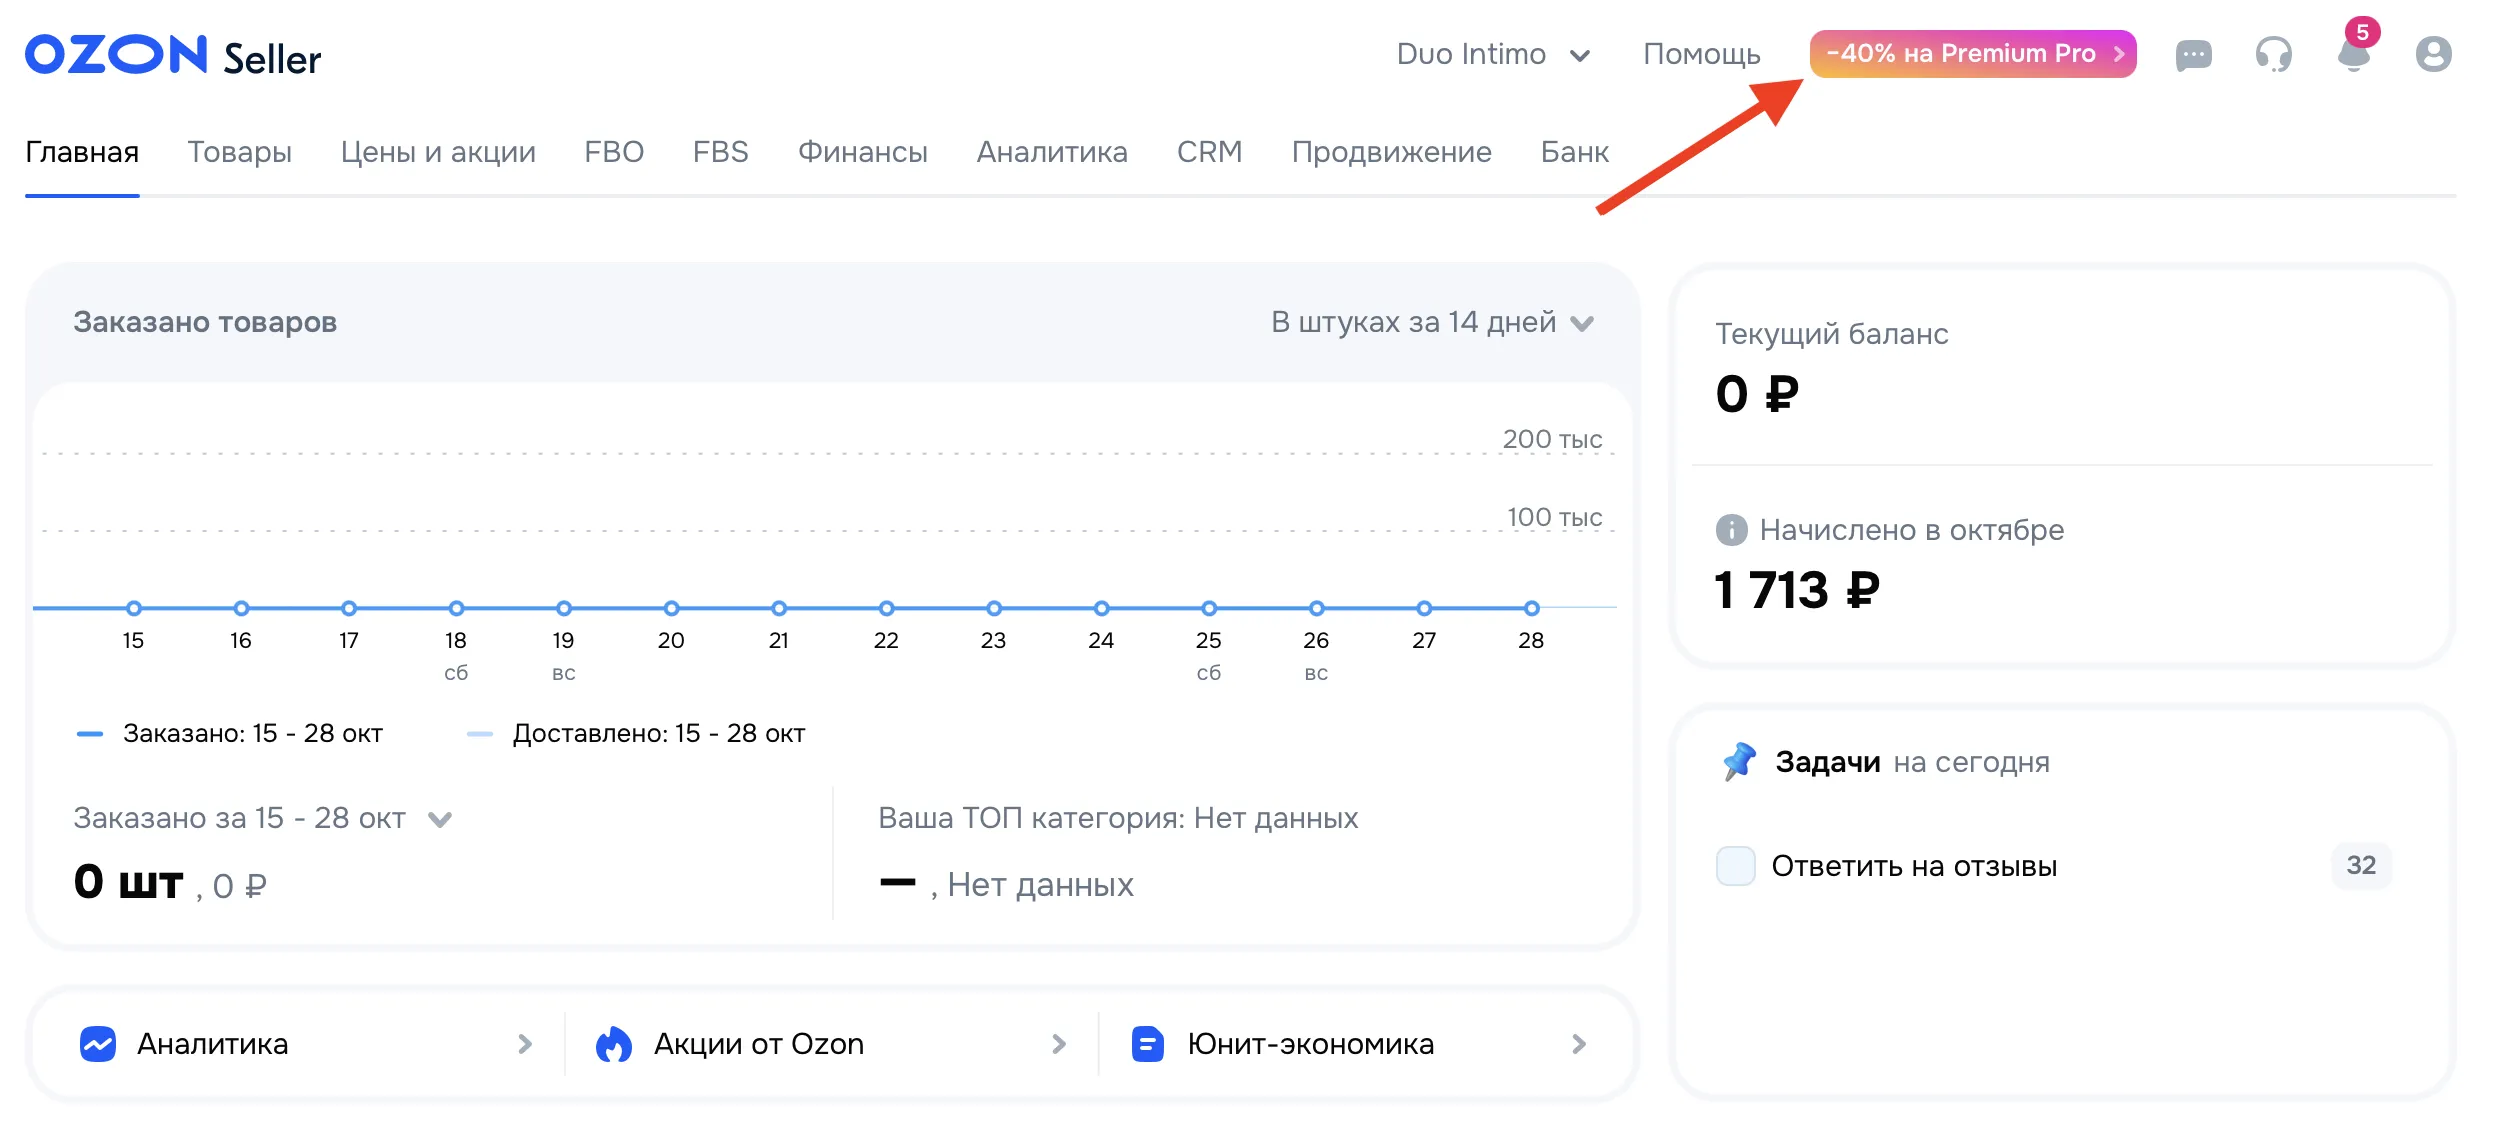Click the flame icon for Акции от Ozon
This screenshot has height=1126, width=2494.
coord(613,1044)
